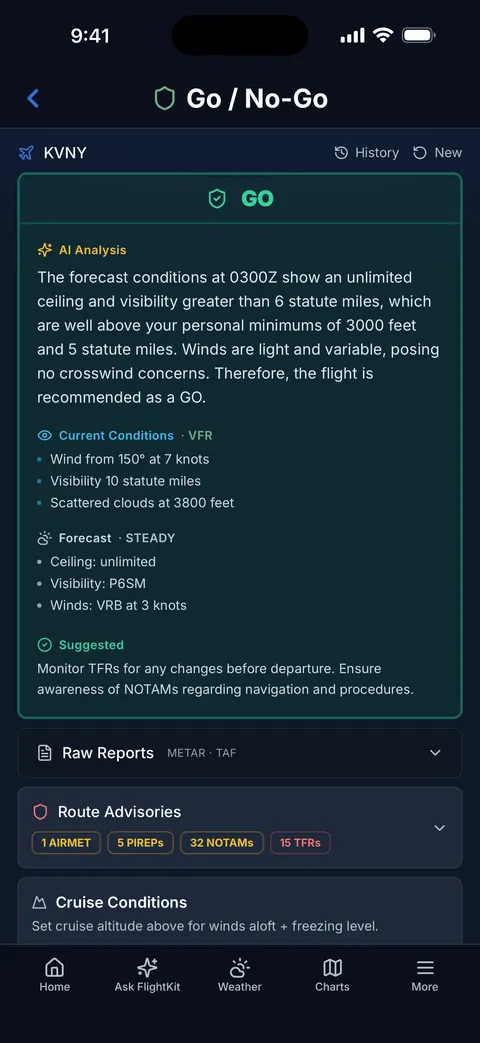Tap the Current Conditions eye icon
The height and width of the screenshot is (1043, 480).
point(45,436)
